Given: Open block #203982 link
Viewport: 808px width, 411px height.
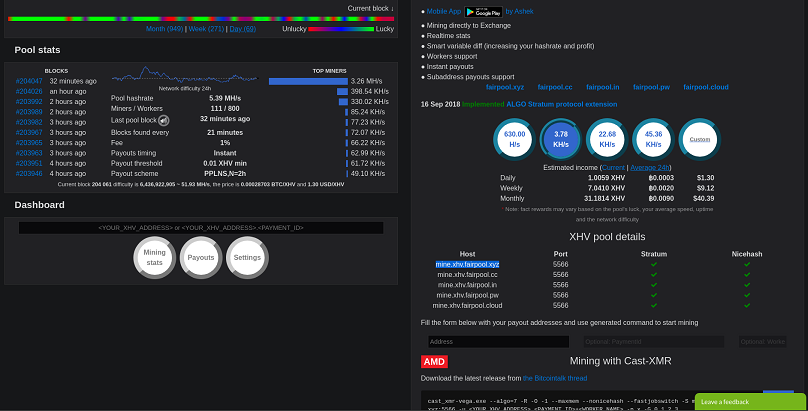Looking at the screenshot, I should pos(29,122).
